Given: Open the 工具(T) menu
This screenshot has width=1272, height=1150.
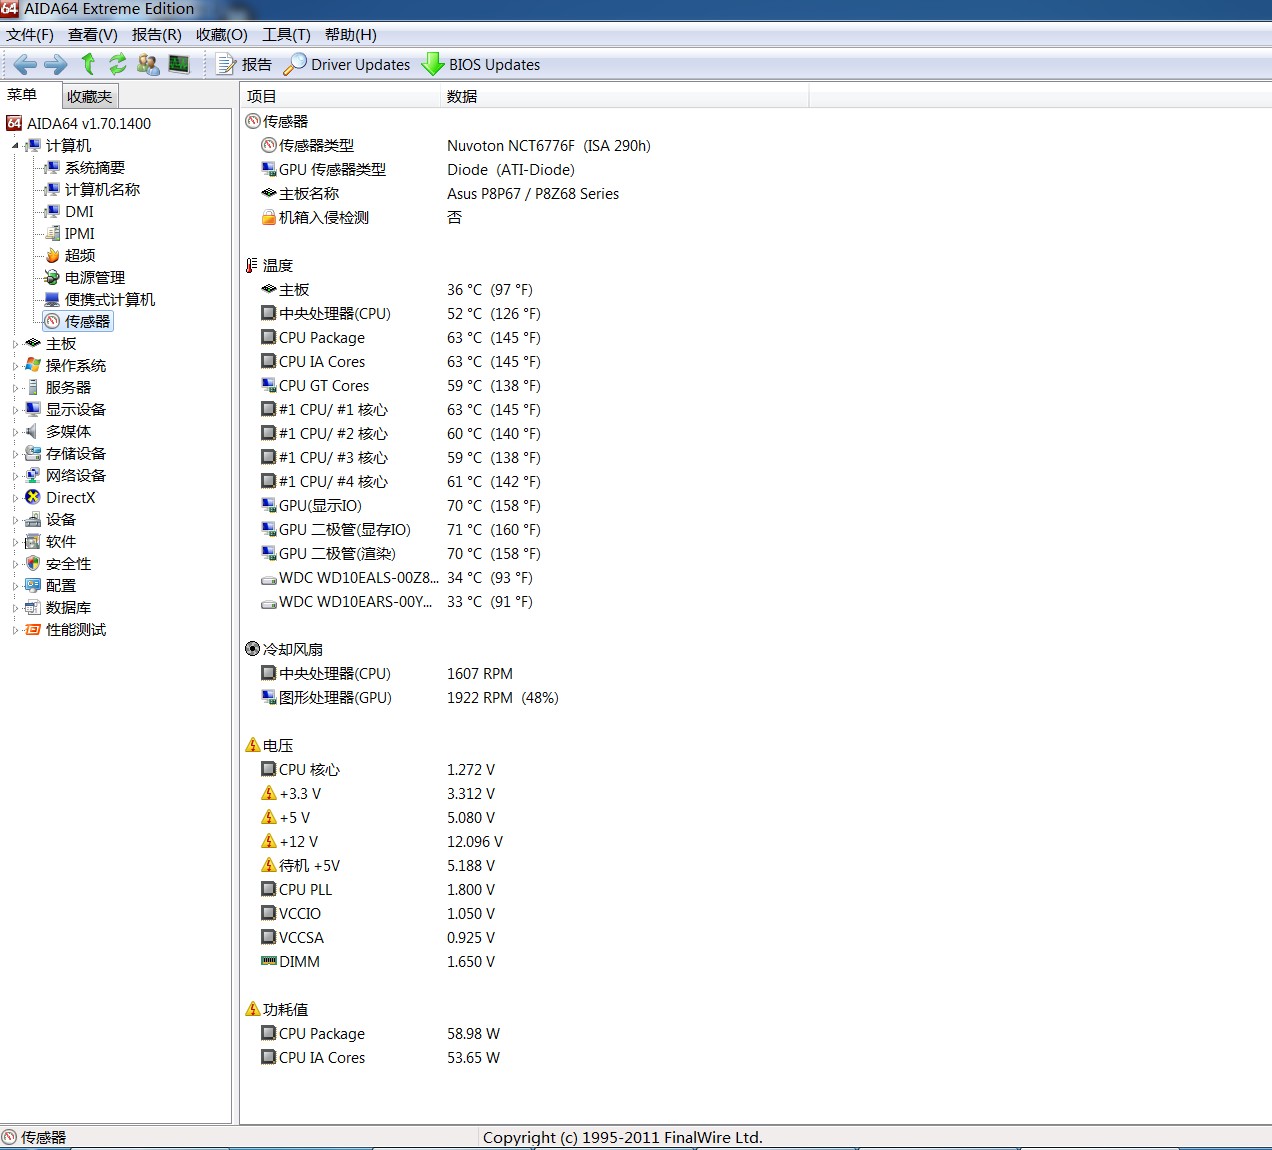Looking at the screenshot, I should click(286, 35).
